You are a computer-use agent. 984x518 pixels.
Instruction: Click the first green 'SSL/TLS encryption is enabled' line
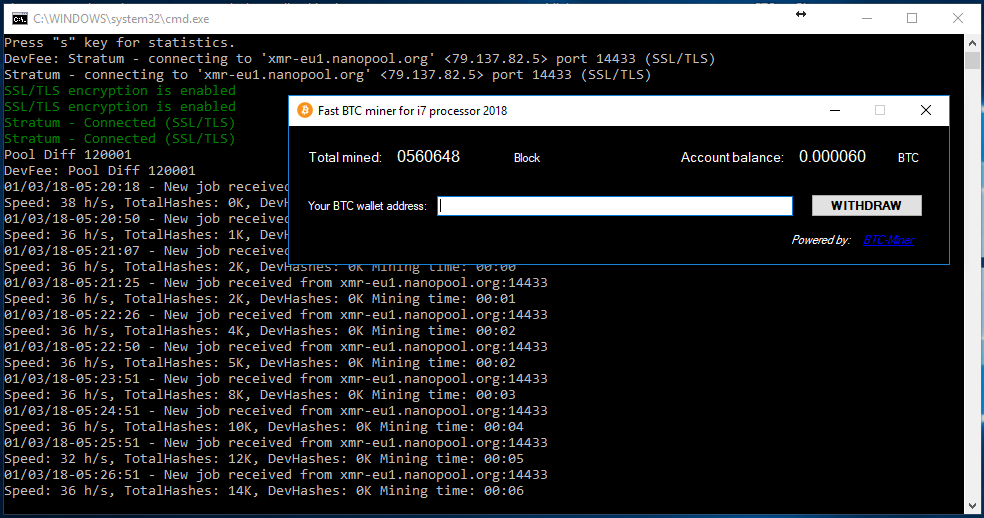[120, 90]
